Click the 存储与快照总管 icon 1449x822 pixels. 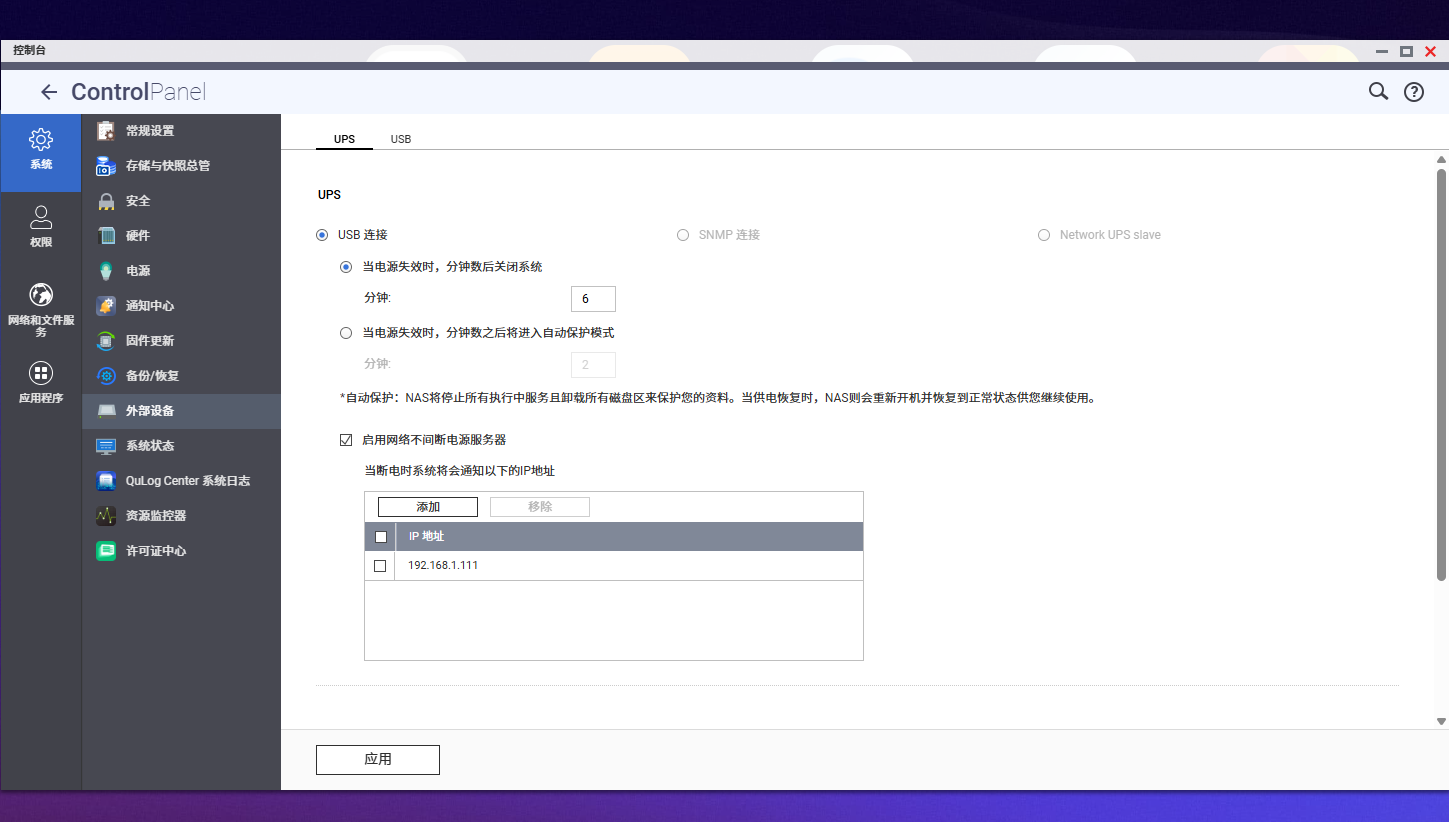click(106, 166)
